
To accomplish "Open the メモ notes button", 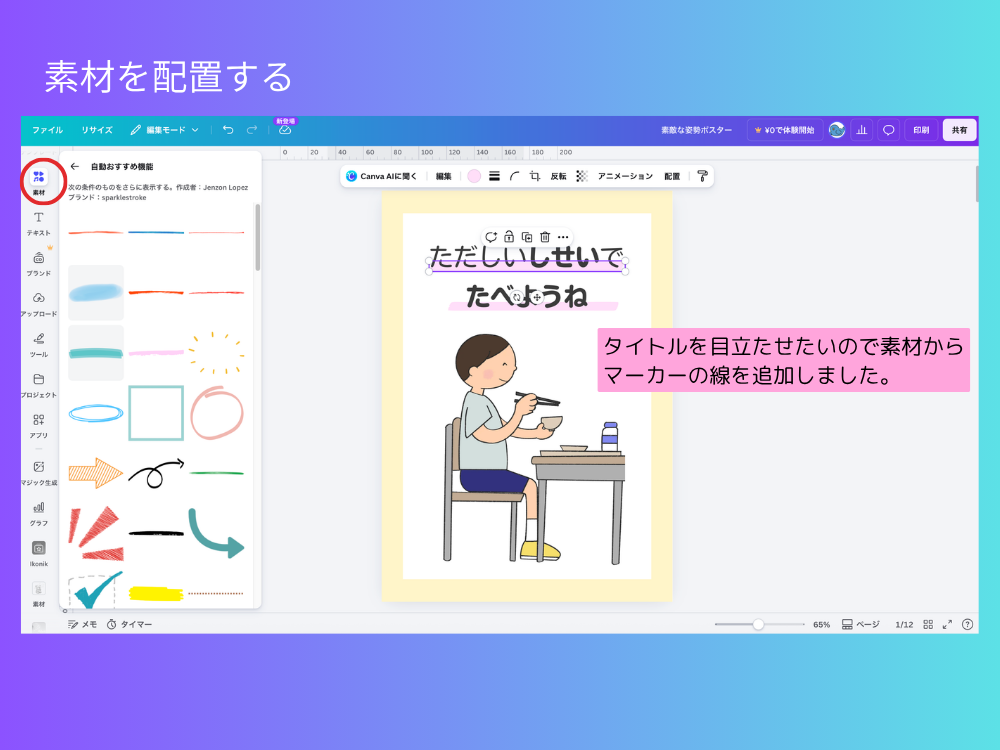I will (x=82, y=624).
